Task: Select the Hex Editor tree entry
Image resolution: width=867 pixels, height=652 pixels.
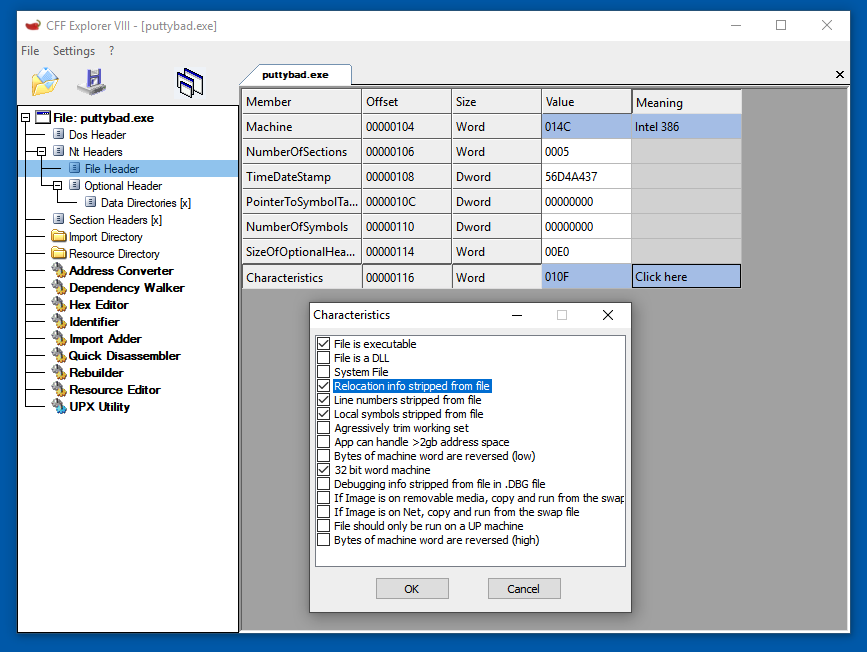Action: (x=99, y=305)
